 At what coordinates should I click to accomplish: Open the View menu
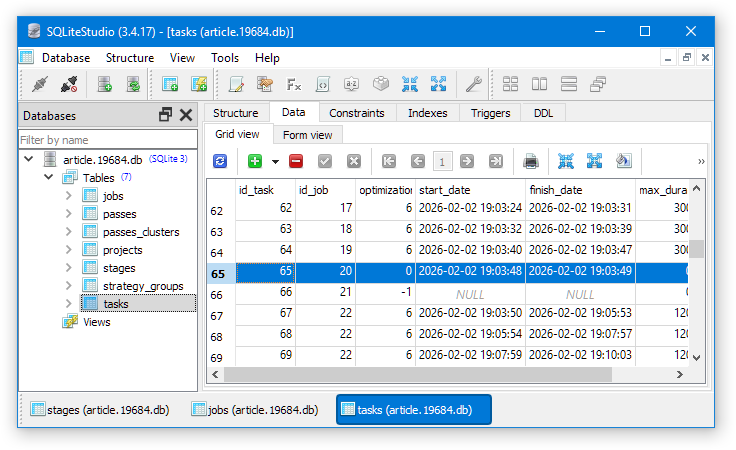point(182,58)
